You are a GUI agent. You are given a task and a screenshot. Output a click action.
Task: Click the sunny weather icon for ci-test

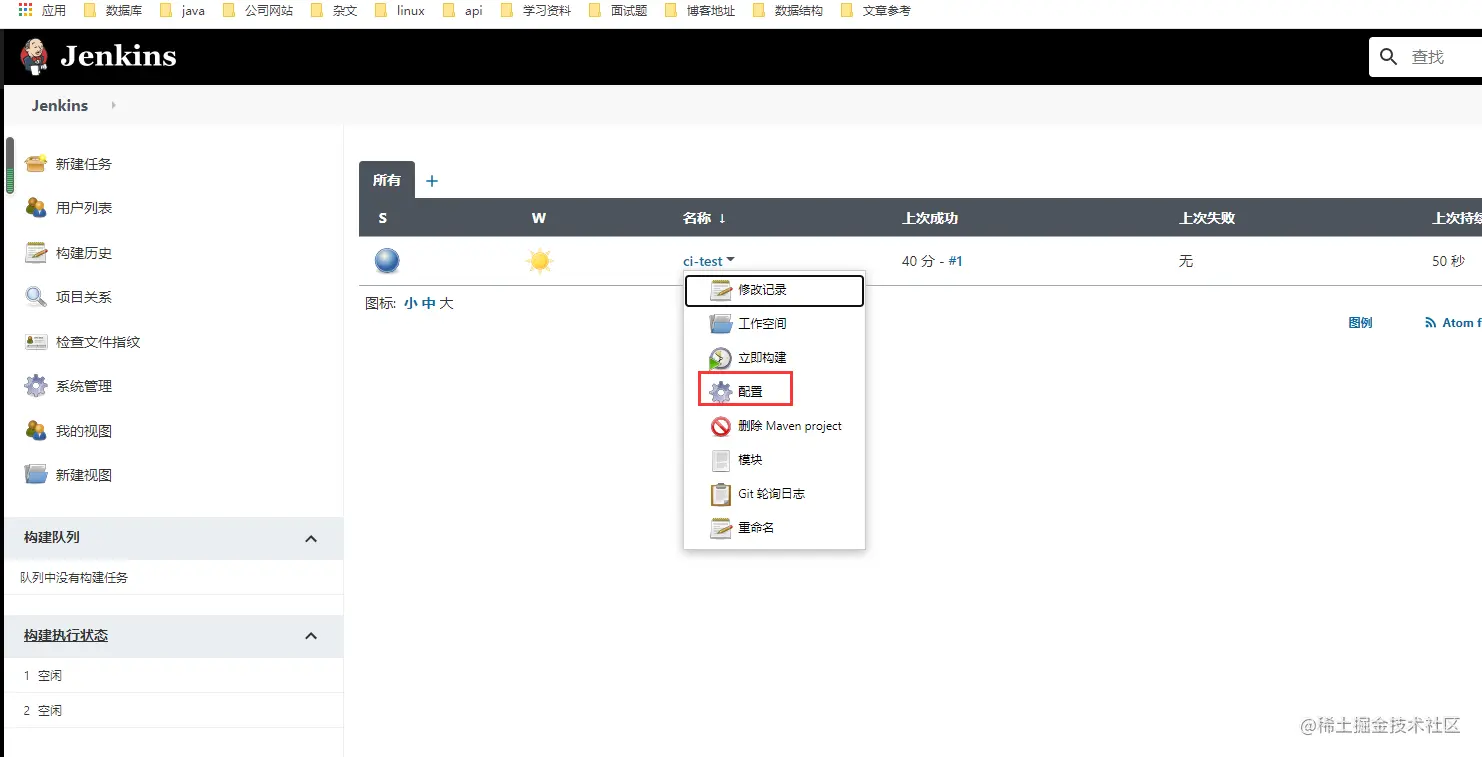pyautogui.click(x=540, y=261)
